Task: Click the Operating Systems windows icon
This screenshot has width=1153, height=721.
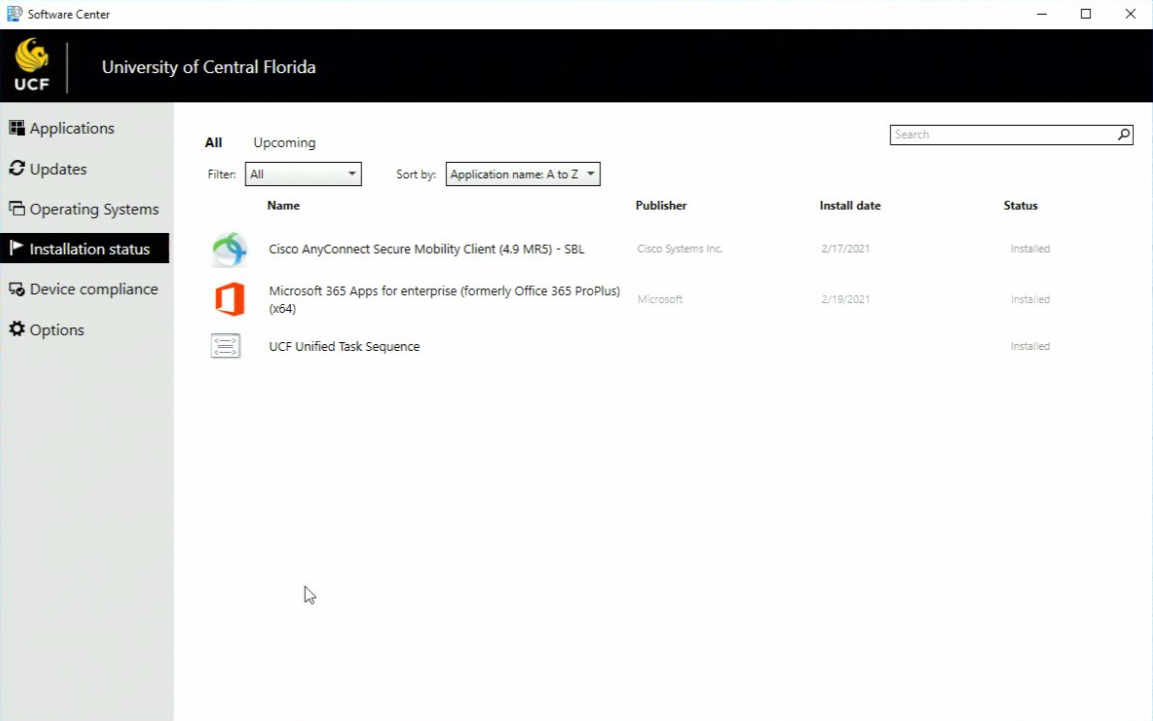Action: (x=16, y=209)
